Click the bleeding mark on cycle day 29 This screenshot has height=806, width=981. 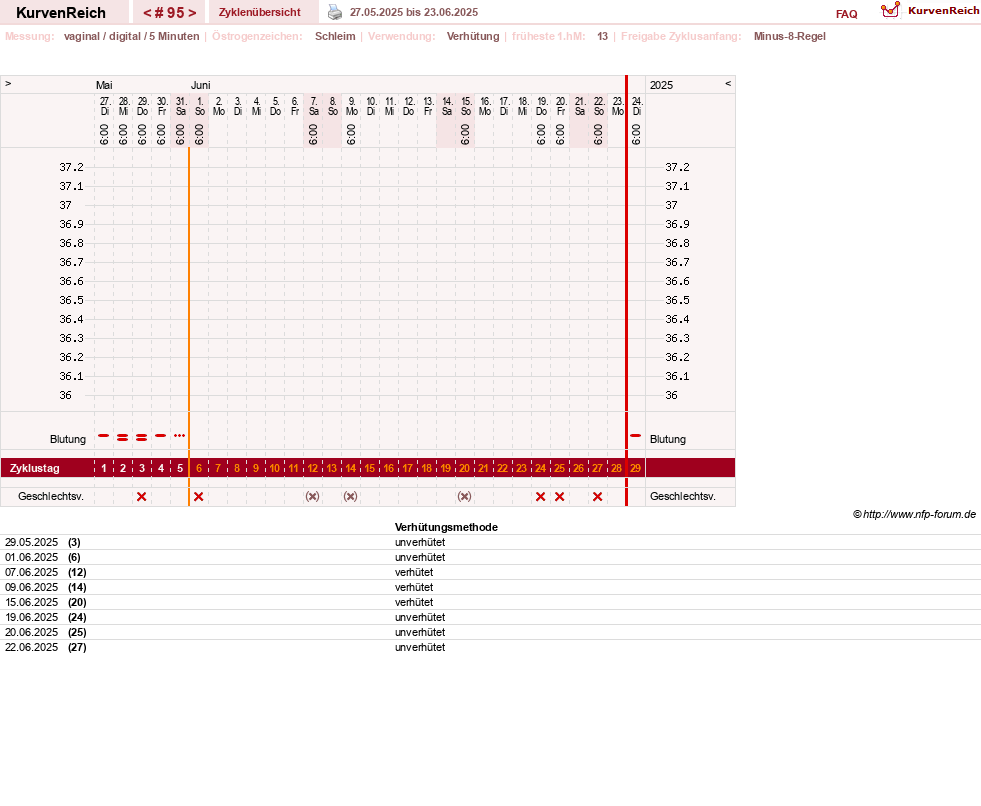(636, 436)
